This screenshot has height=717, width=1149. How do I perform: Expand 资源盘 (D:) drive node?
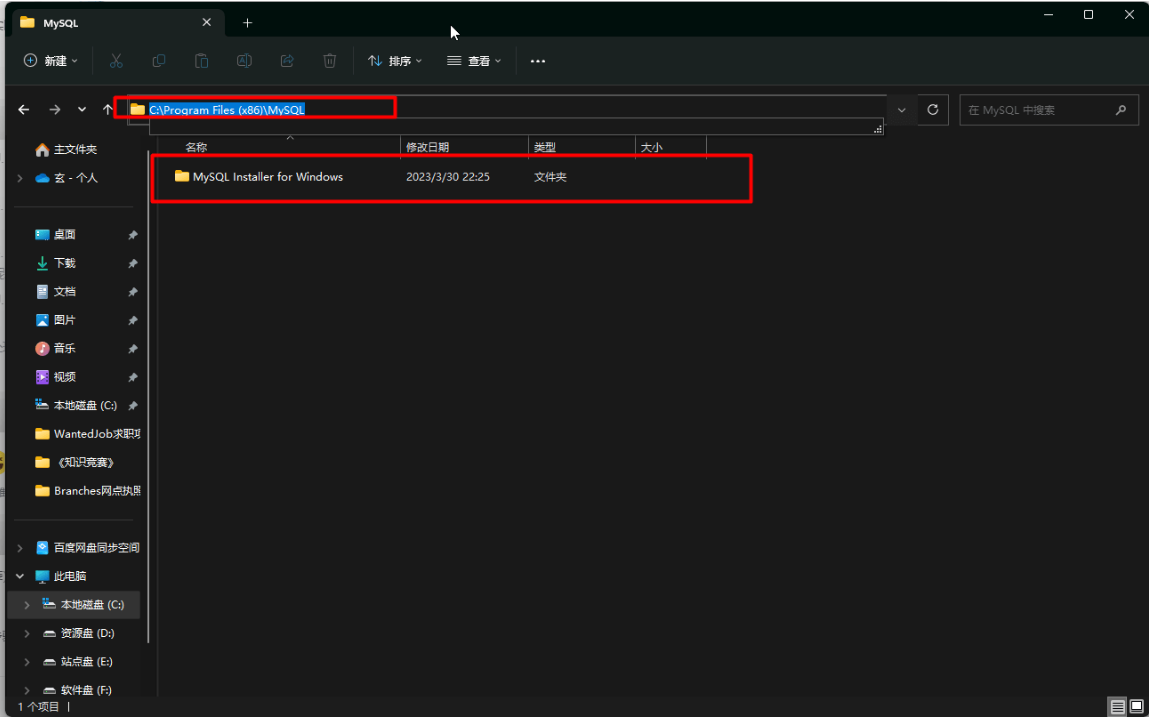(x=27, y=633)
